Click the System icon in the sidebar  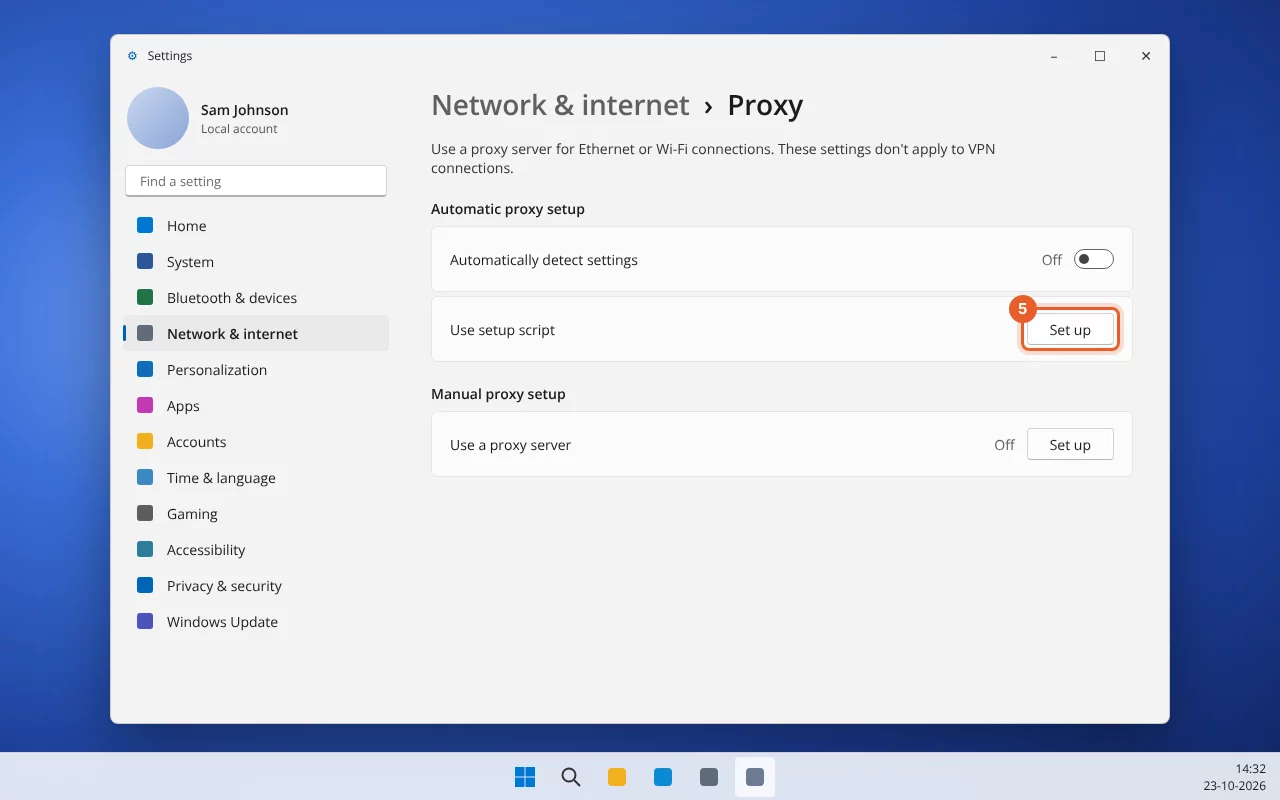coord(145,262)
